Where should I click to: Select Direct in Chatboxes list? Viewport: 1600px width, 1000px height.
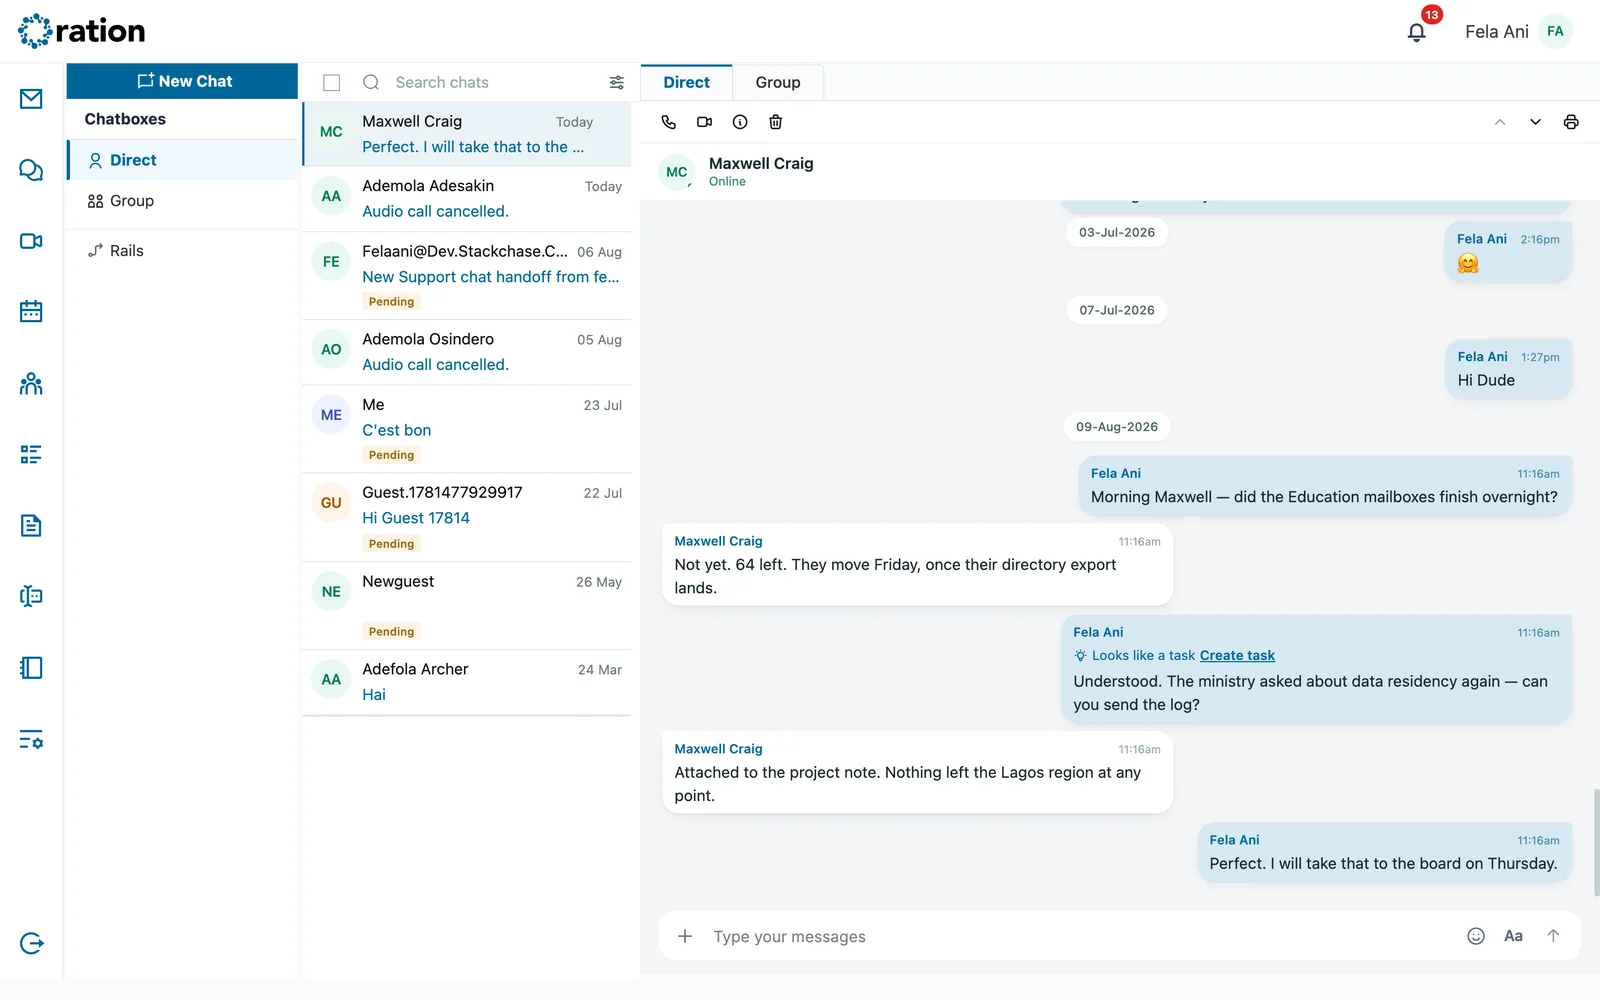pos(183,160)
